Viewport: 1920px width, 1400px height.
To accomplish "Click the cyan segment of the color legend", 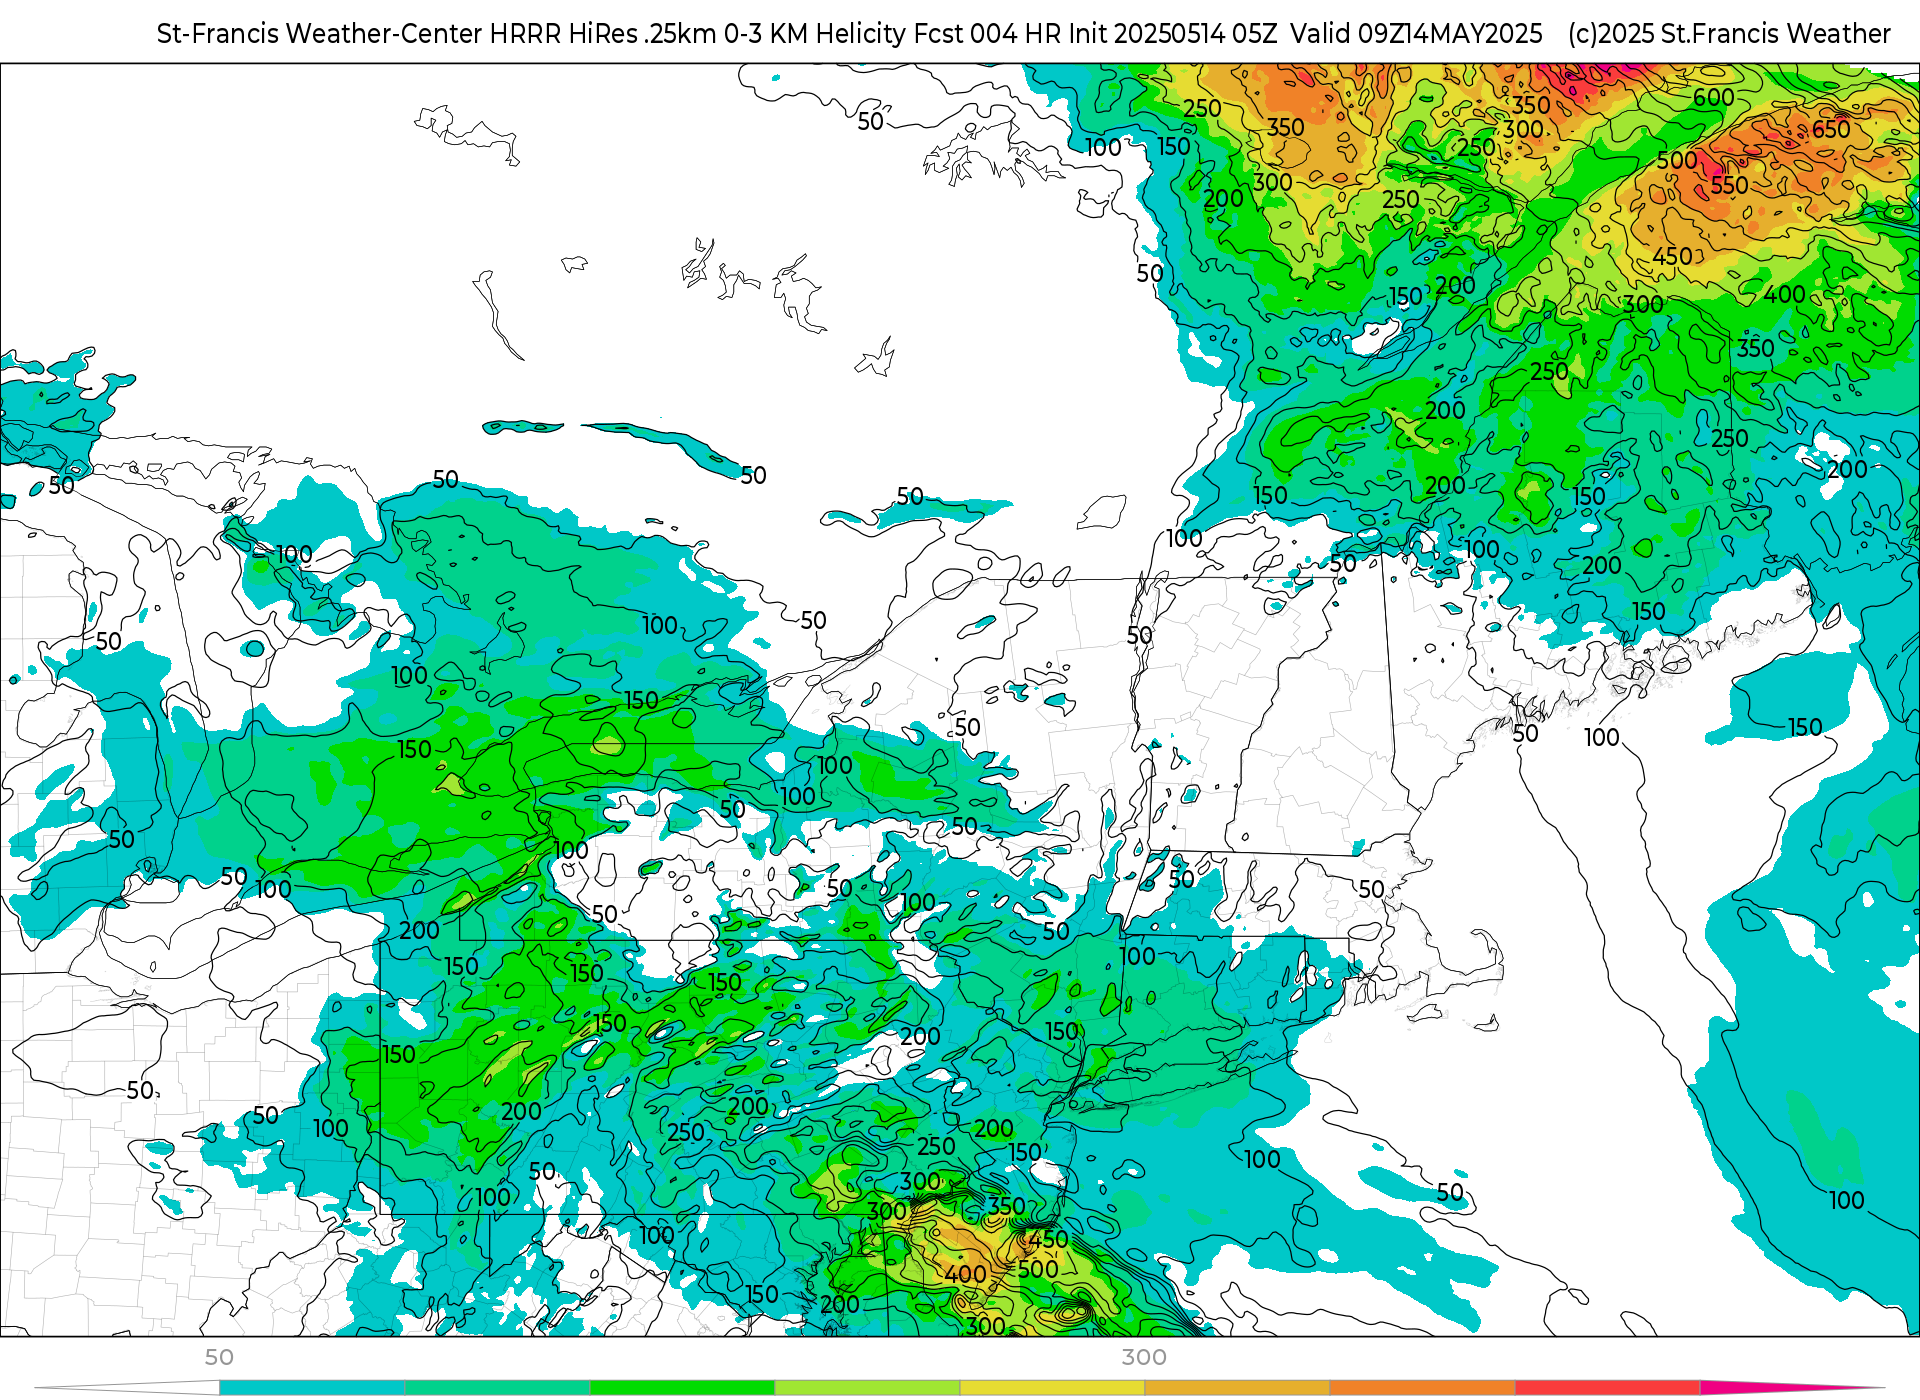I will click(x=312, y=1388).
